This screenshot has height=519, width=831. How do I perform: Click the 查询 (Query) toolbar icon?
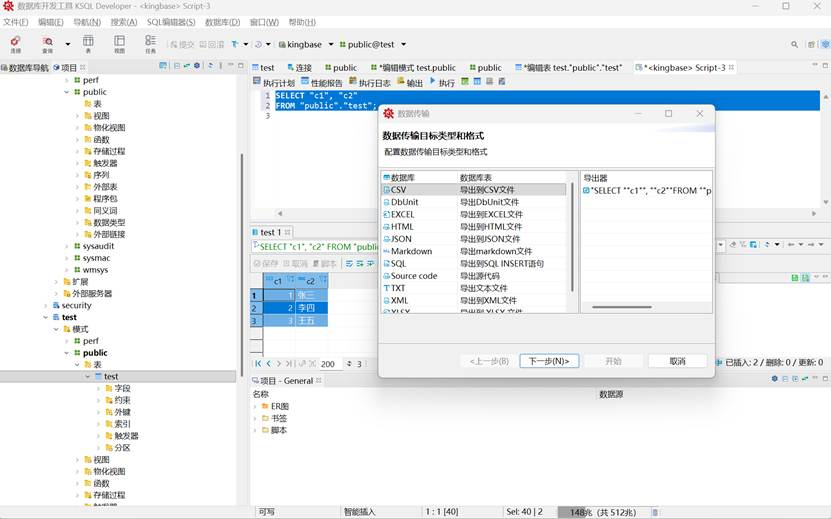47,43
